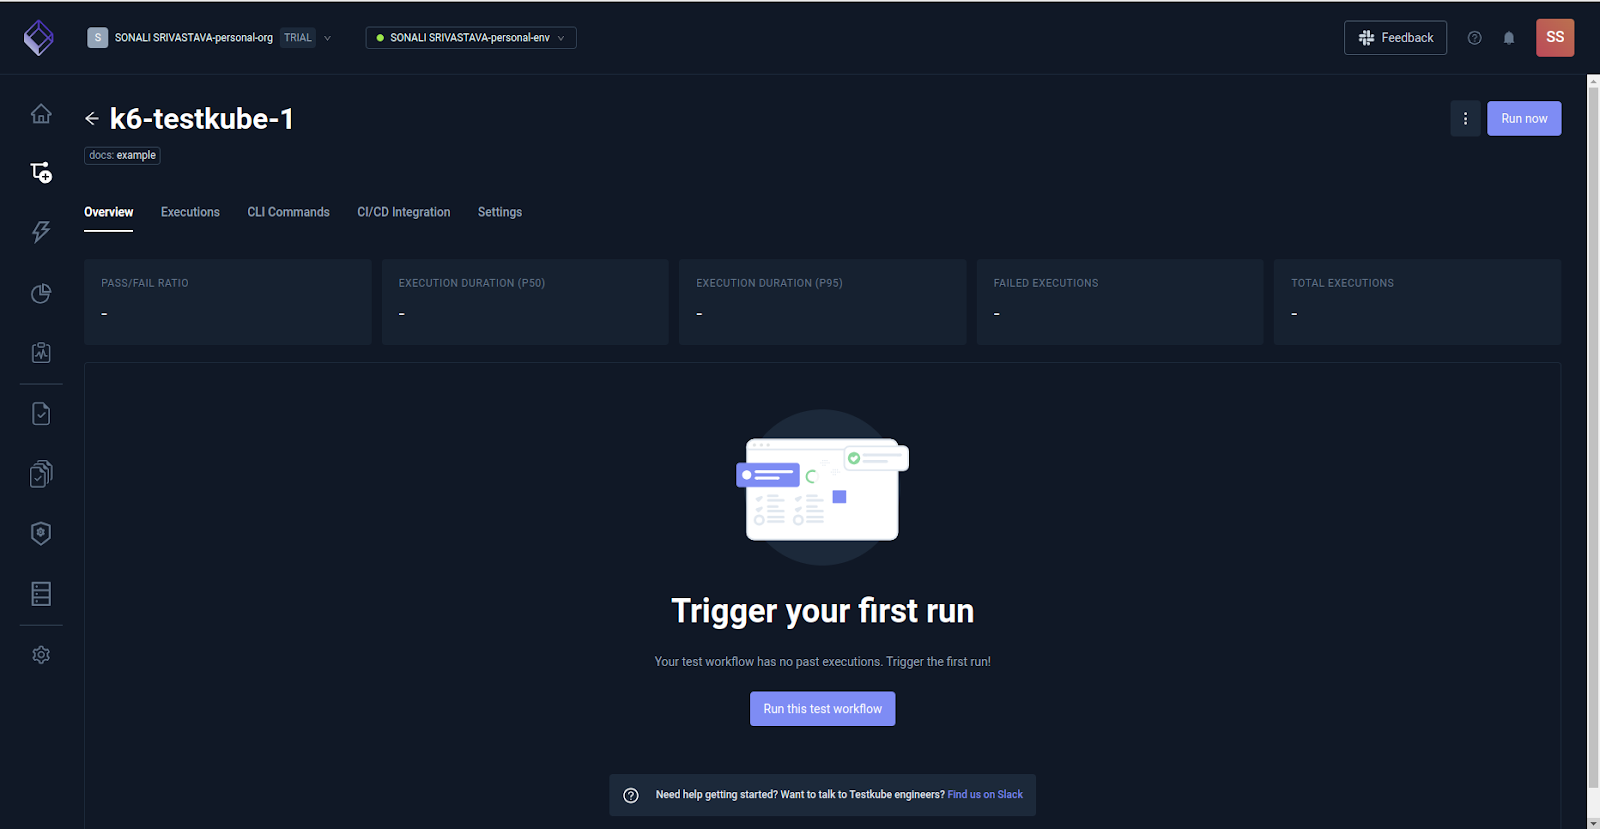Open the settings gear in sidebar
The width and height of the screenshot is (1600, 829).
[x=41, y=655]
